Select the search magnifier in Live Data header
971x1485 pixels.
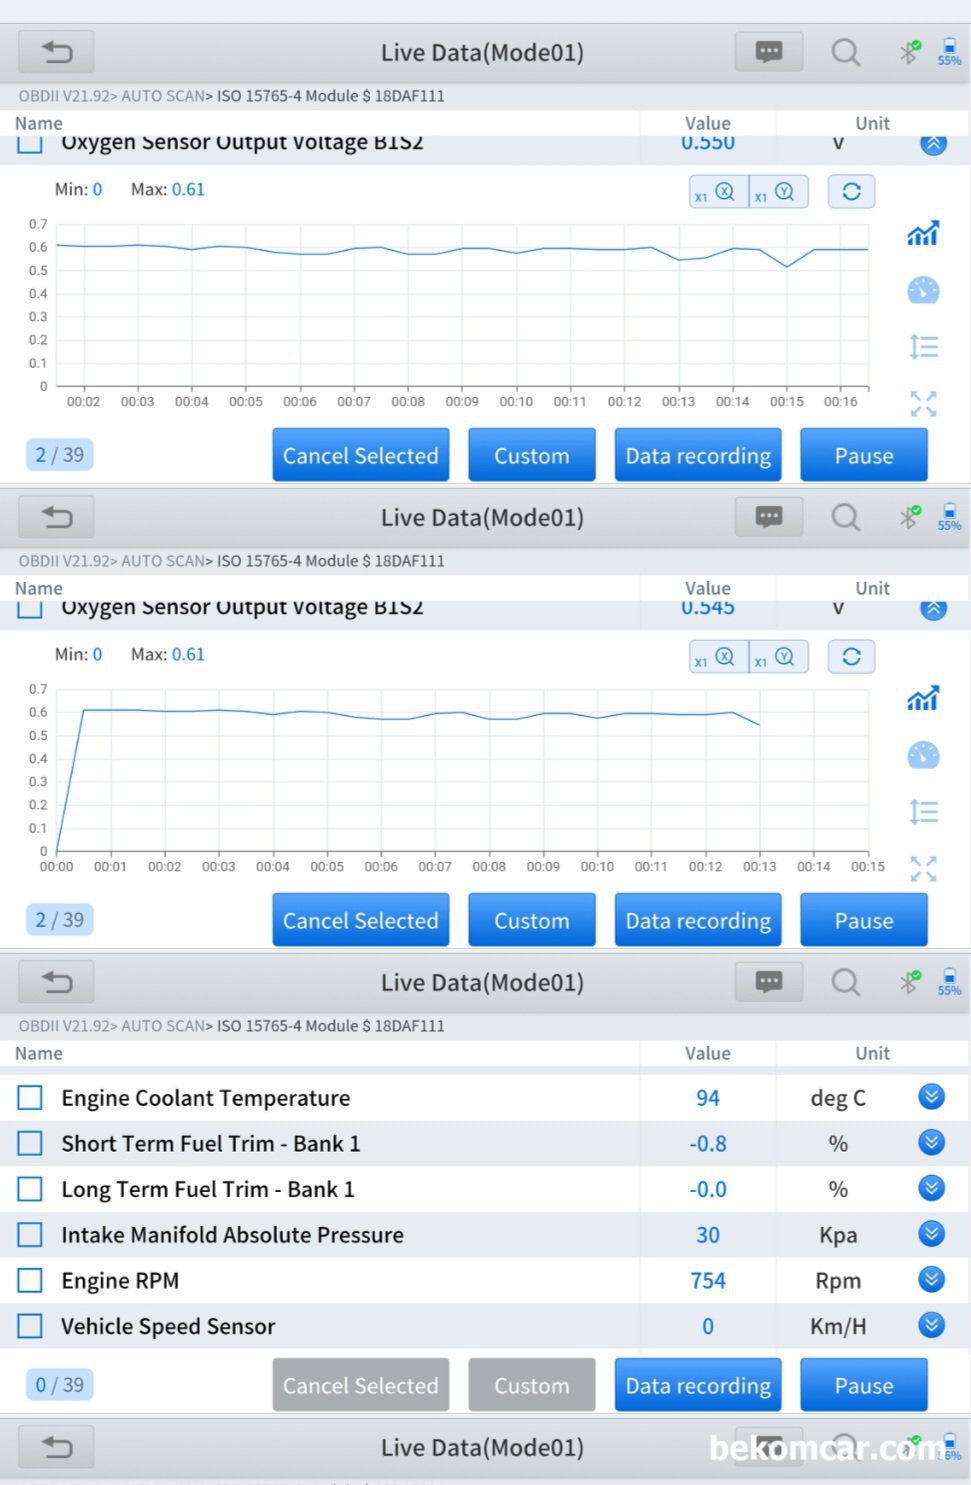coord(846,52)
